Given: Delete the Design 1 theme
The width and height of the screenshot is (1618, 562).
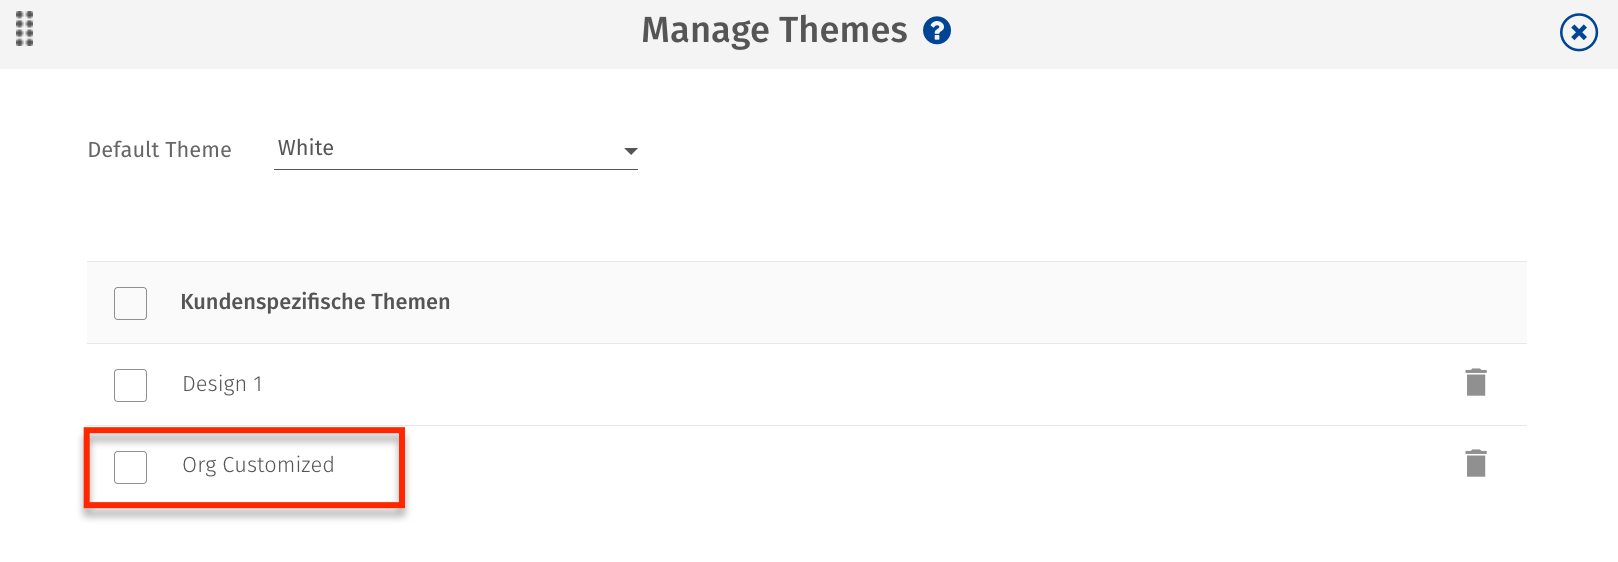Looking at the screenshot, I should coord(1475,382).
